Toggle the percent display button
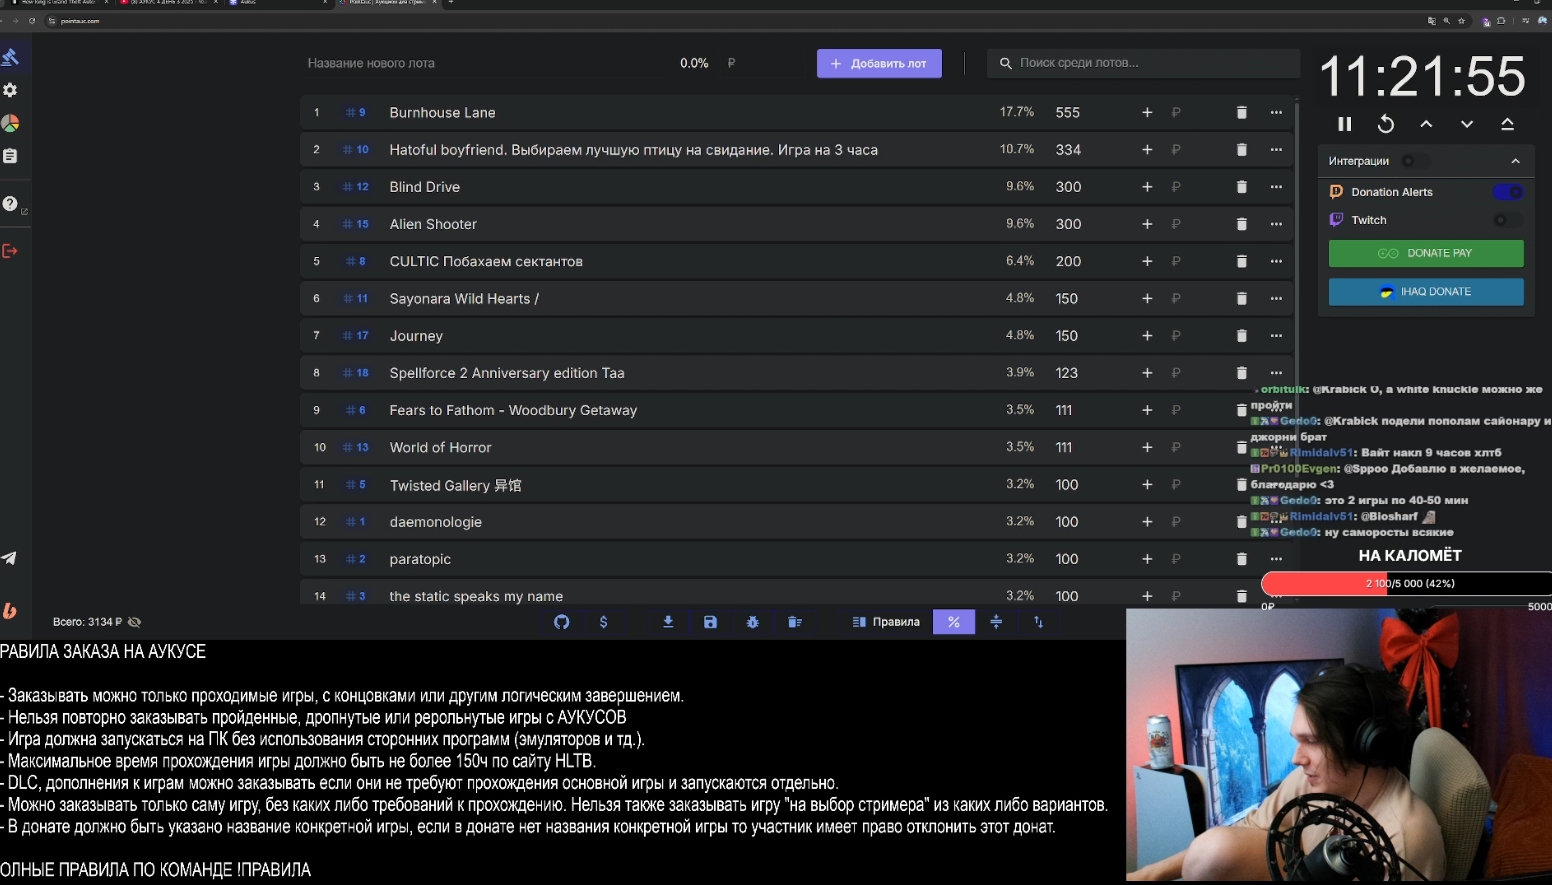This screenshot has height=885, width=1552. coord(954,622)
